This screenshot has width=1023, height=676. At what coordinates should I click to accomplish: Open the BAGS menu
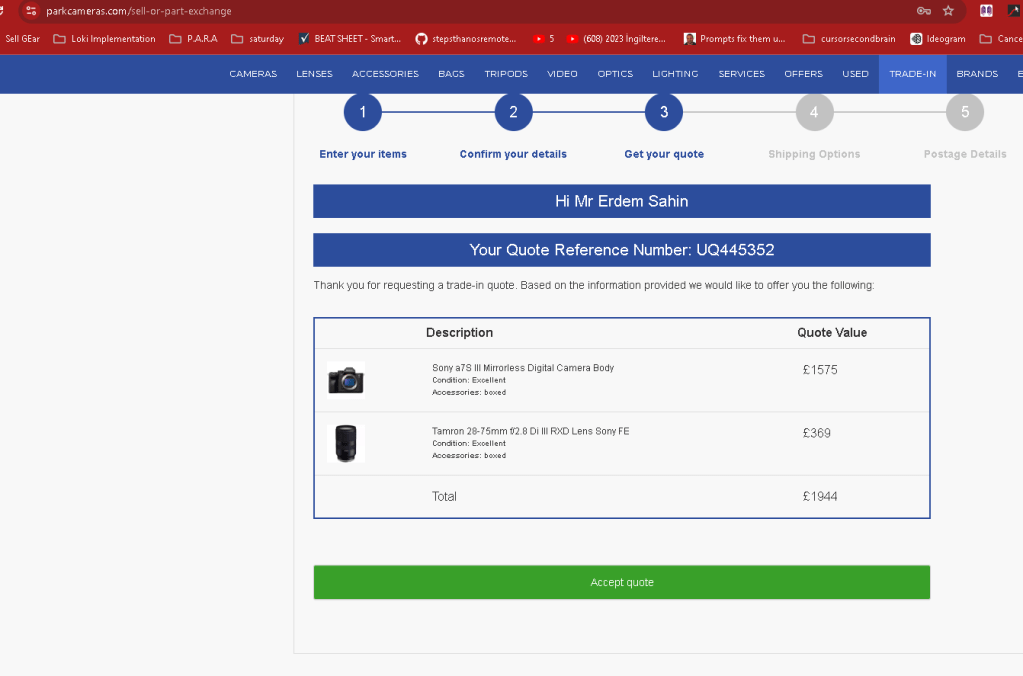click(x=451, y=74)
